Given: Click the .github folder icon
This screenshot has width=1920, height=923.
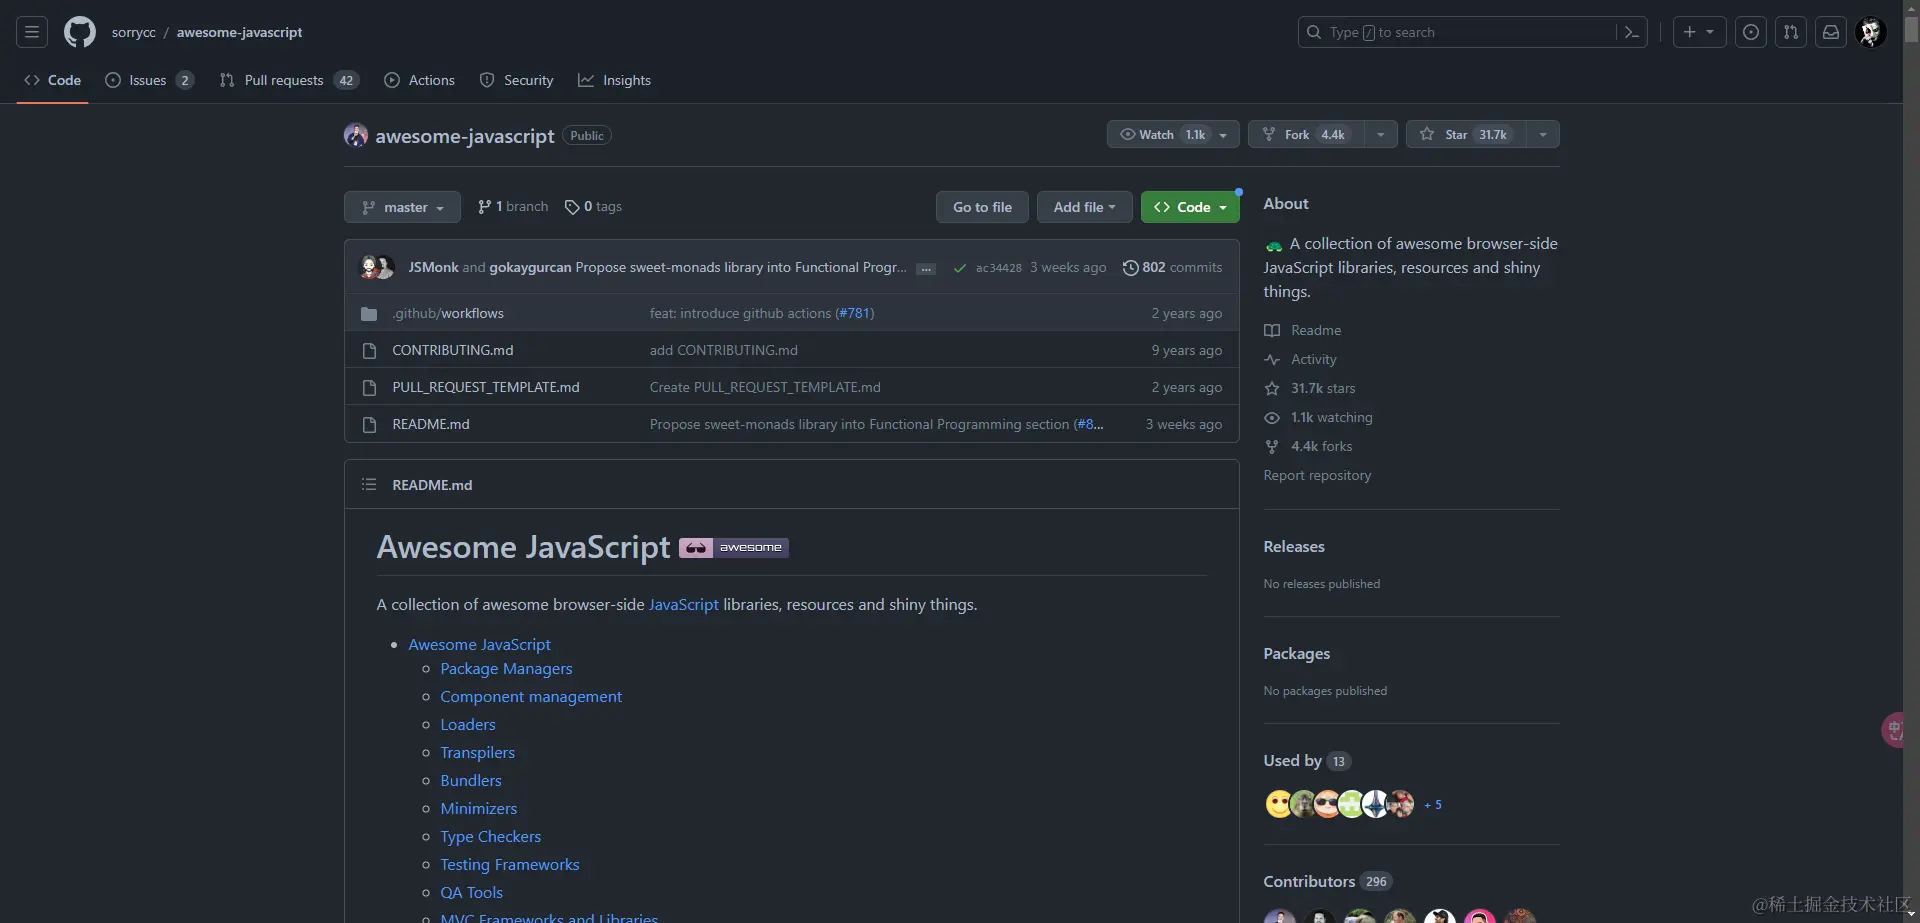Looking at the screenshot, I should [369, 314].
